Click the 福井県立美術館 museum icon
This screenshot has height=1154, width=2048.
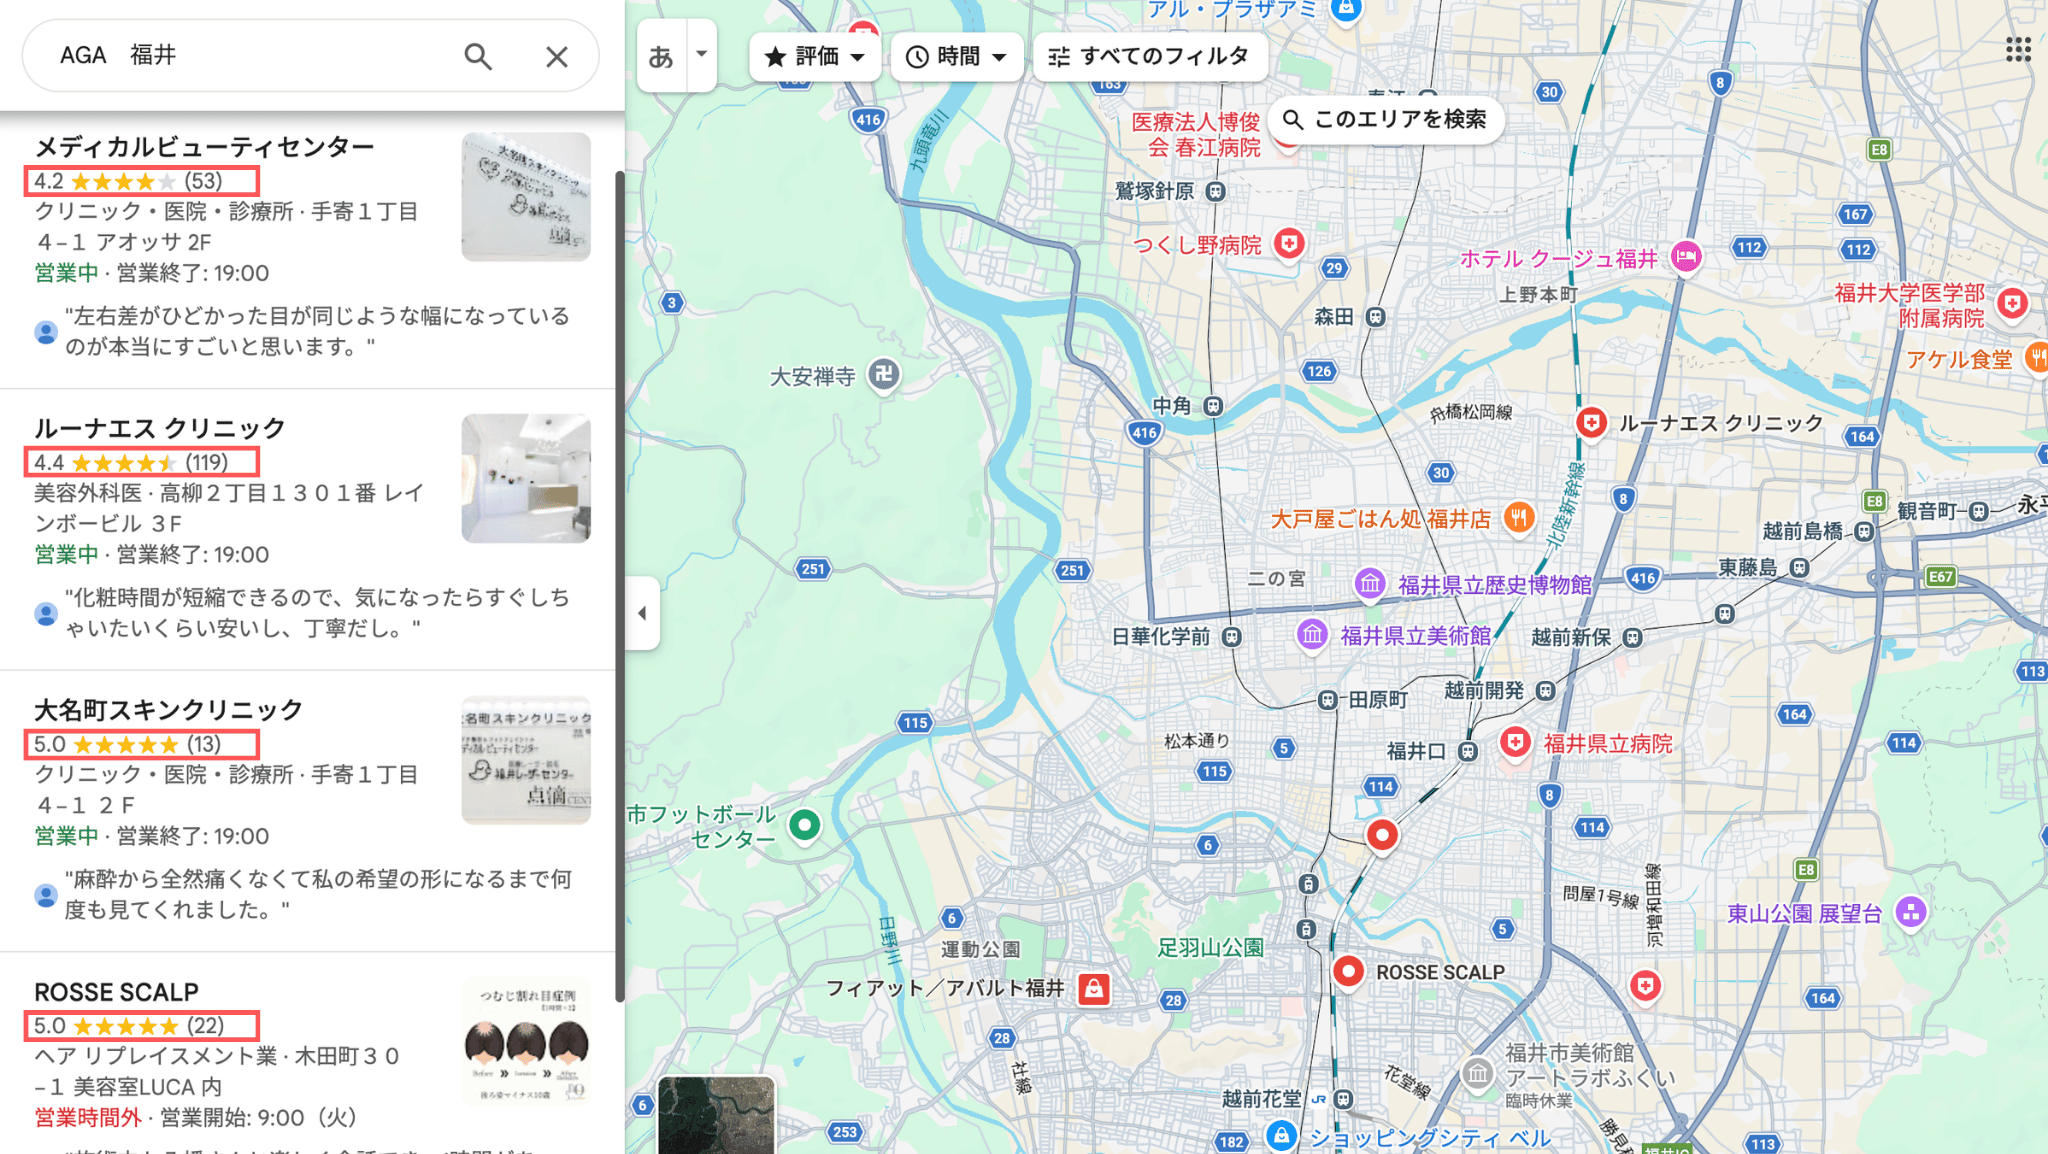pyautogui.click(x=1312, y=635)
